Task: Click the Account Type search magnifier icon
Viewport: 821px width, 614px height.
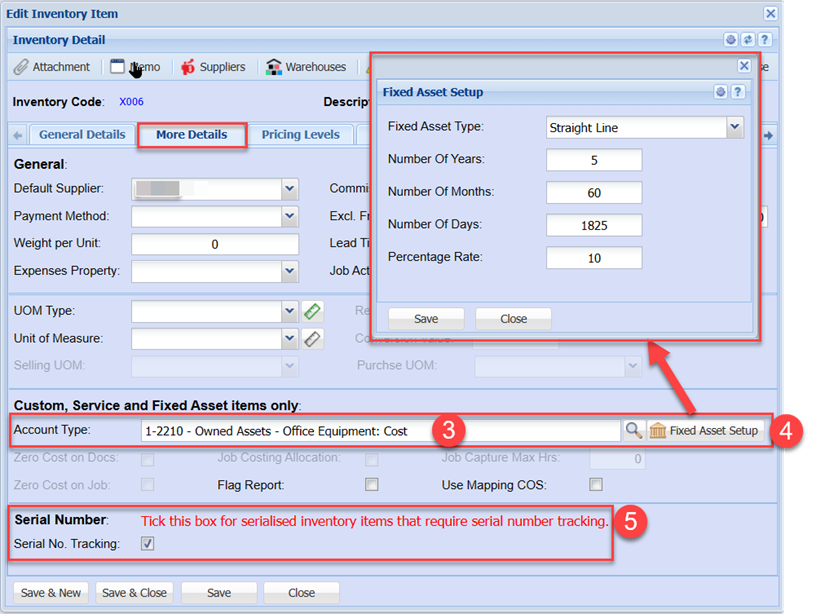Action: (634, 430)
